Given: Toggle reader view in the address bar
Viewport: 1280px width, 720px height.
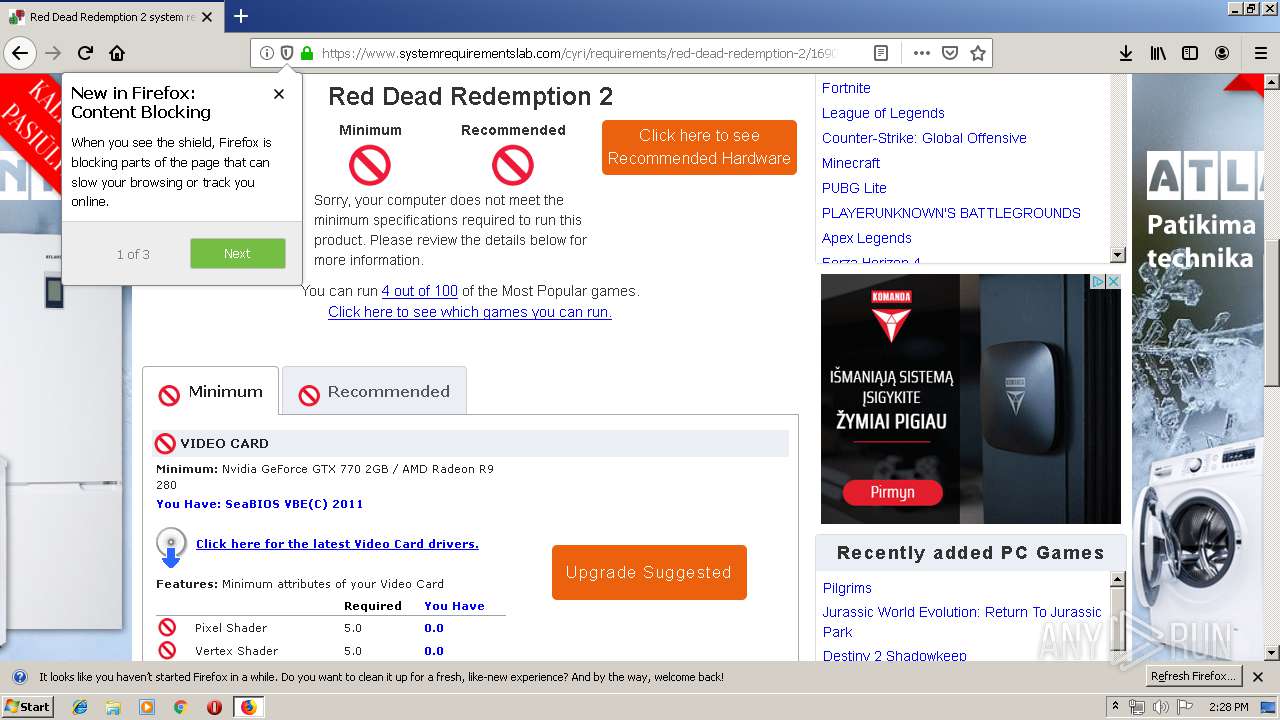Looking at the screenshot, I should 881,53.
